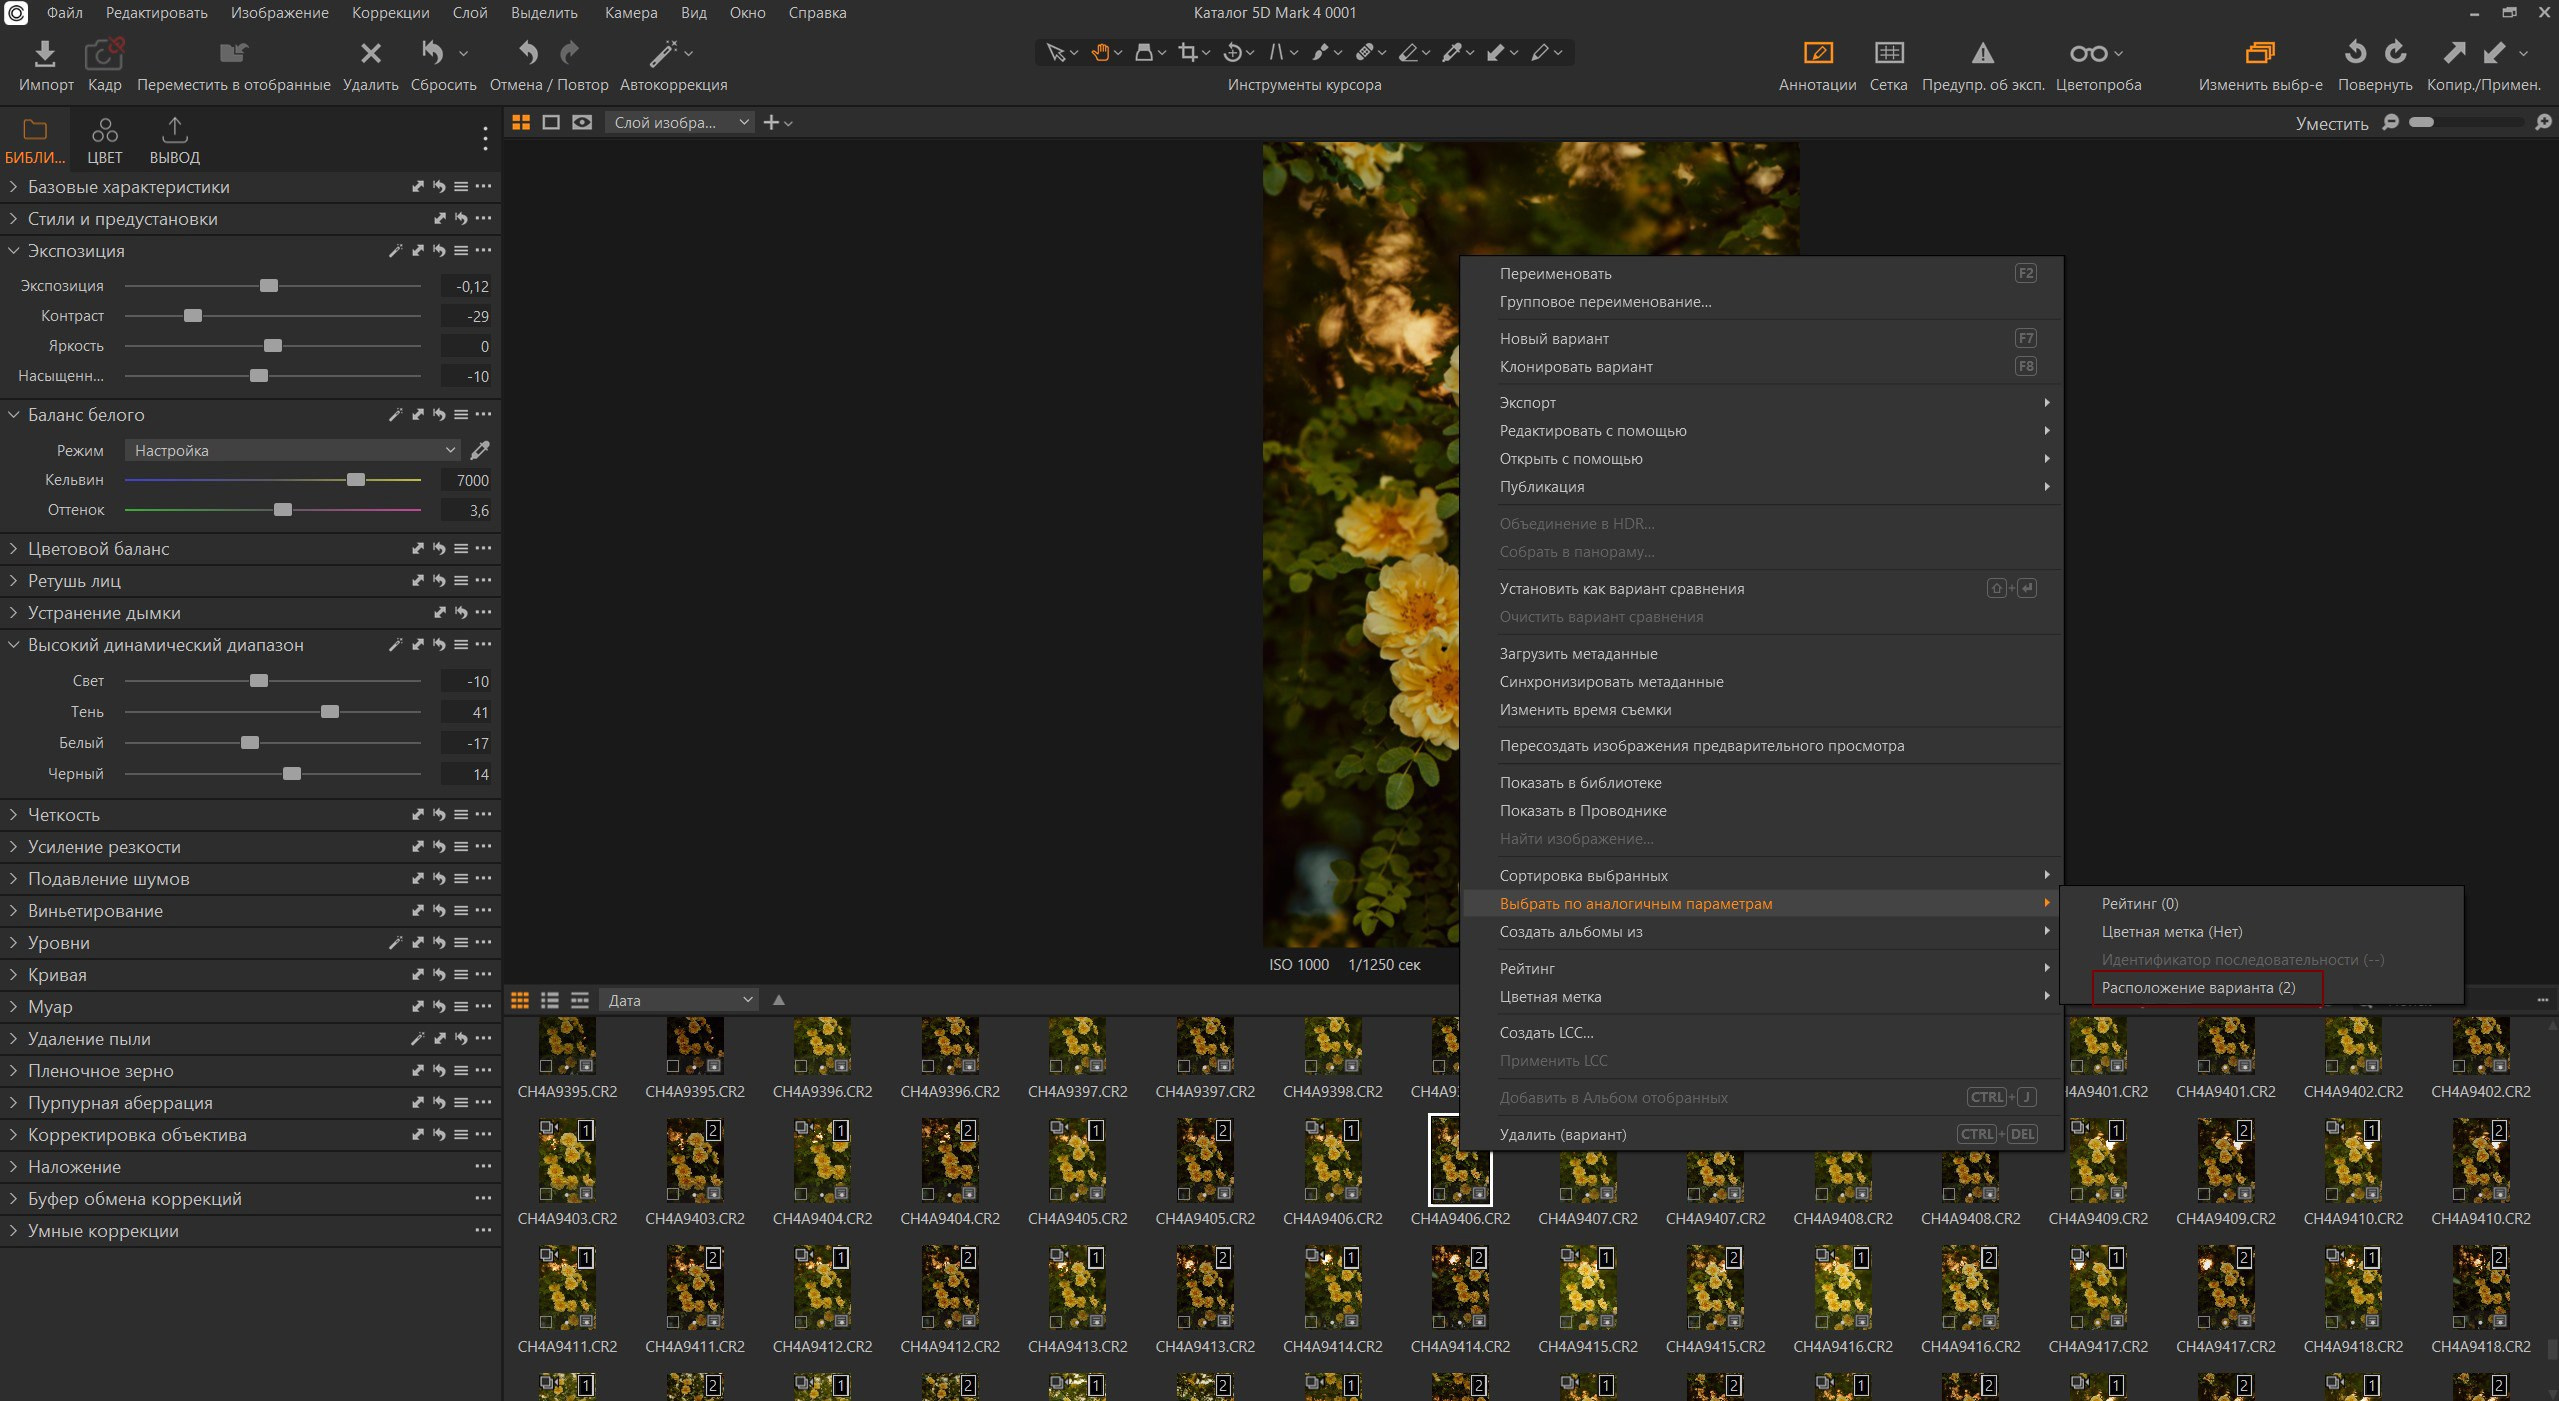
Task: Collapse the Баланс белого panel
Action: (x=13, y=415)
